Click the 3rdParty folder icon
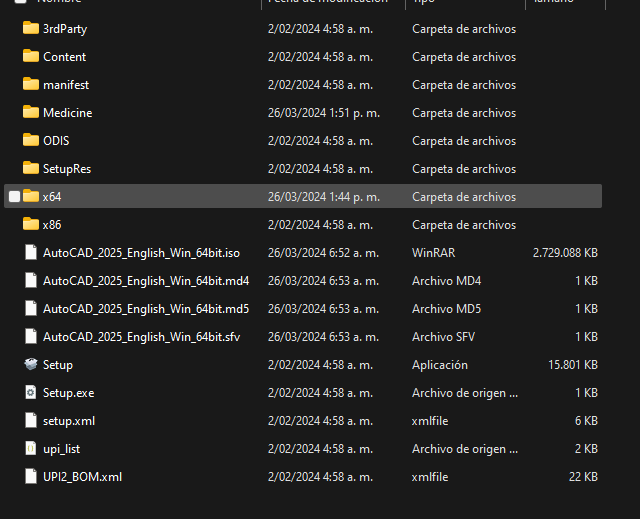Image resolution: width=640 pixels, height=519 pixels. click(x=31, y=29)
